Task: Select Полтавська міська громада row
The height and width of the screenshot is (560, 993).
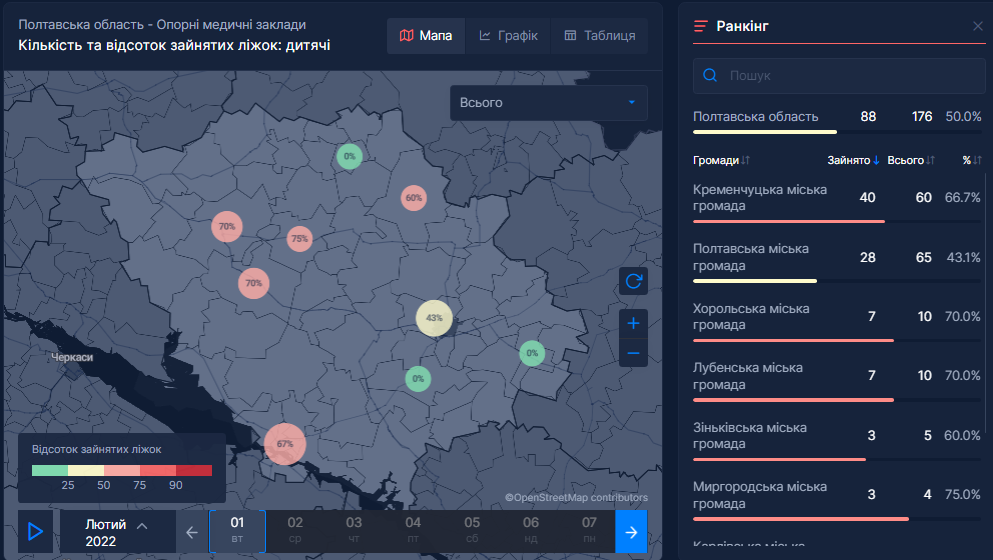Action: (837, 261)
